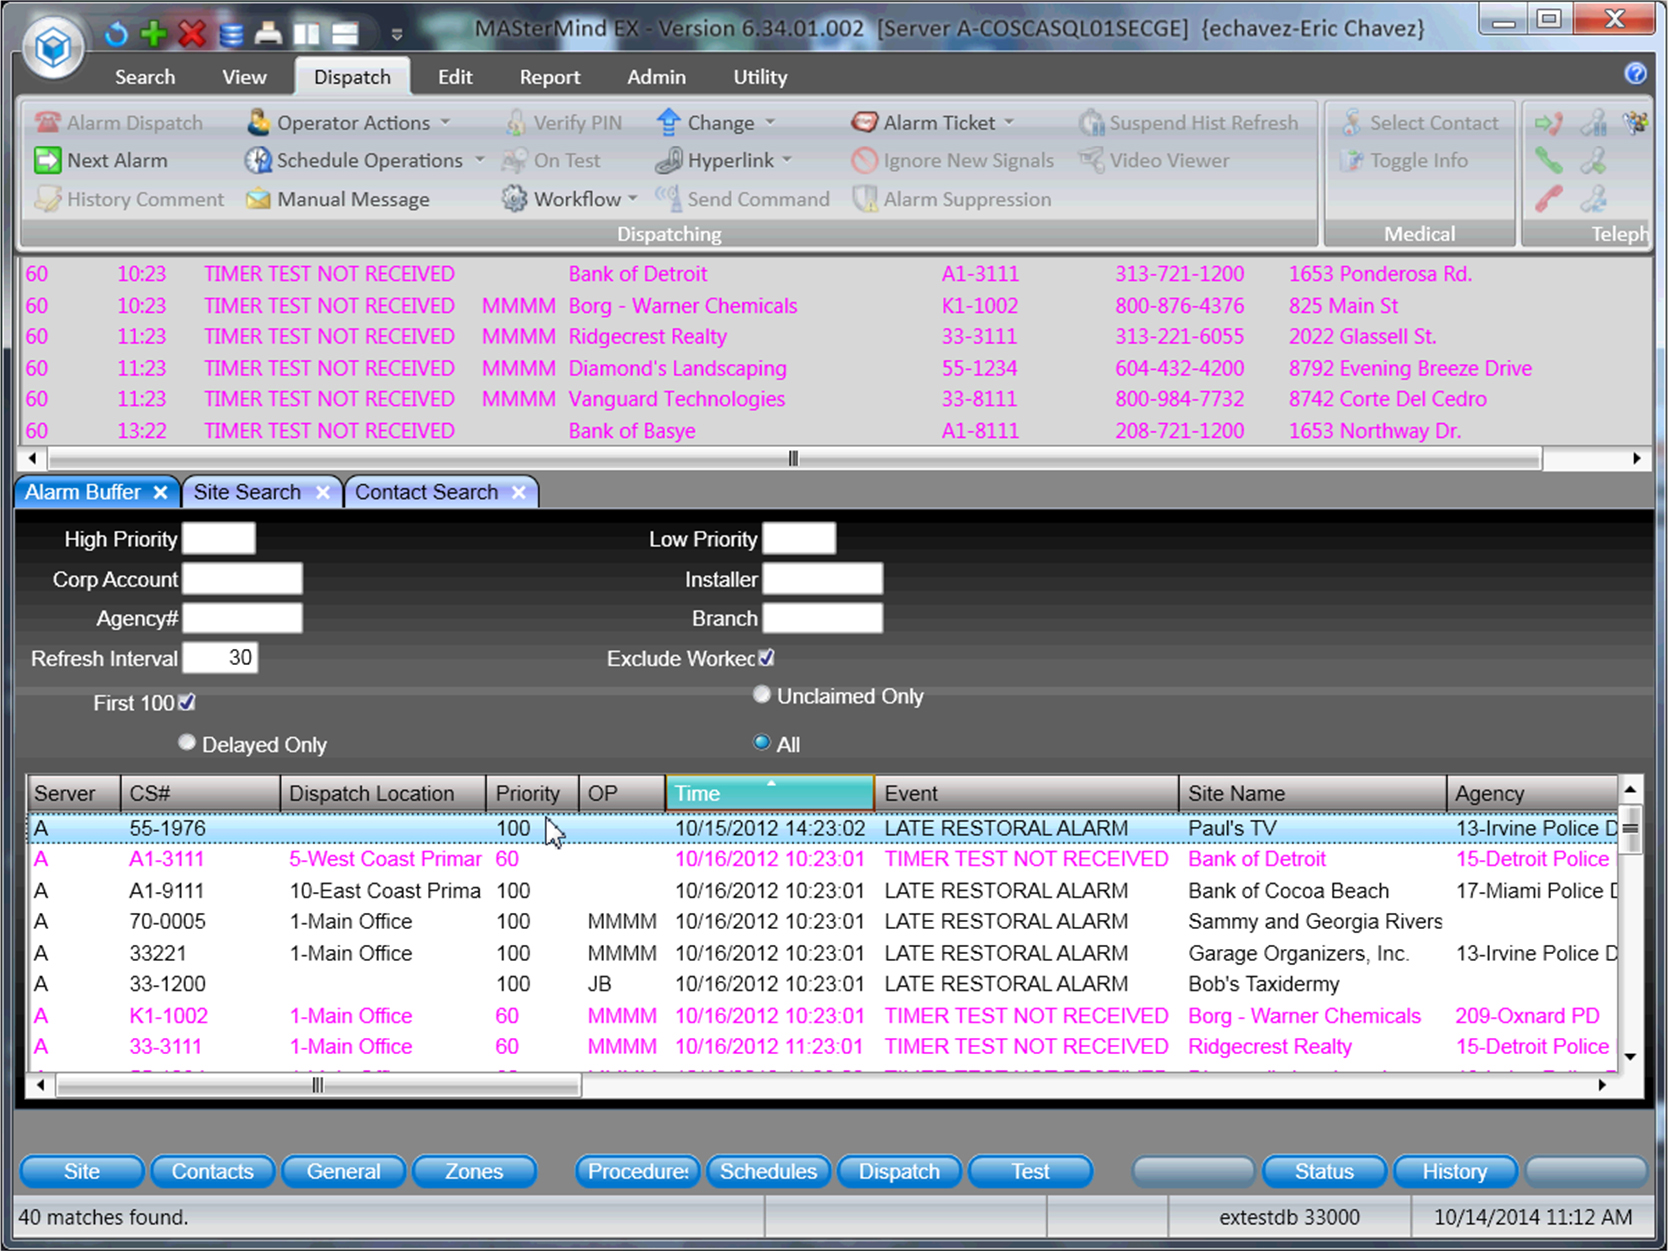Select the Delayed Only radio button

tap(187, 742)
